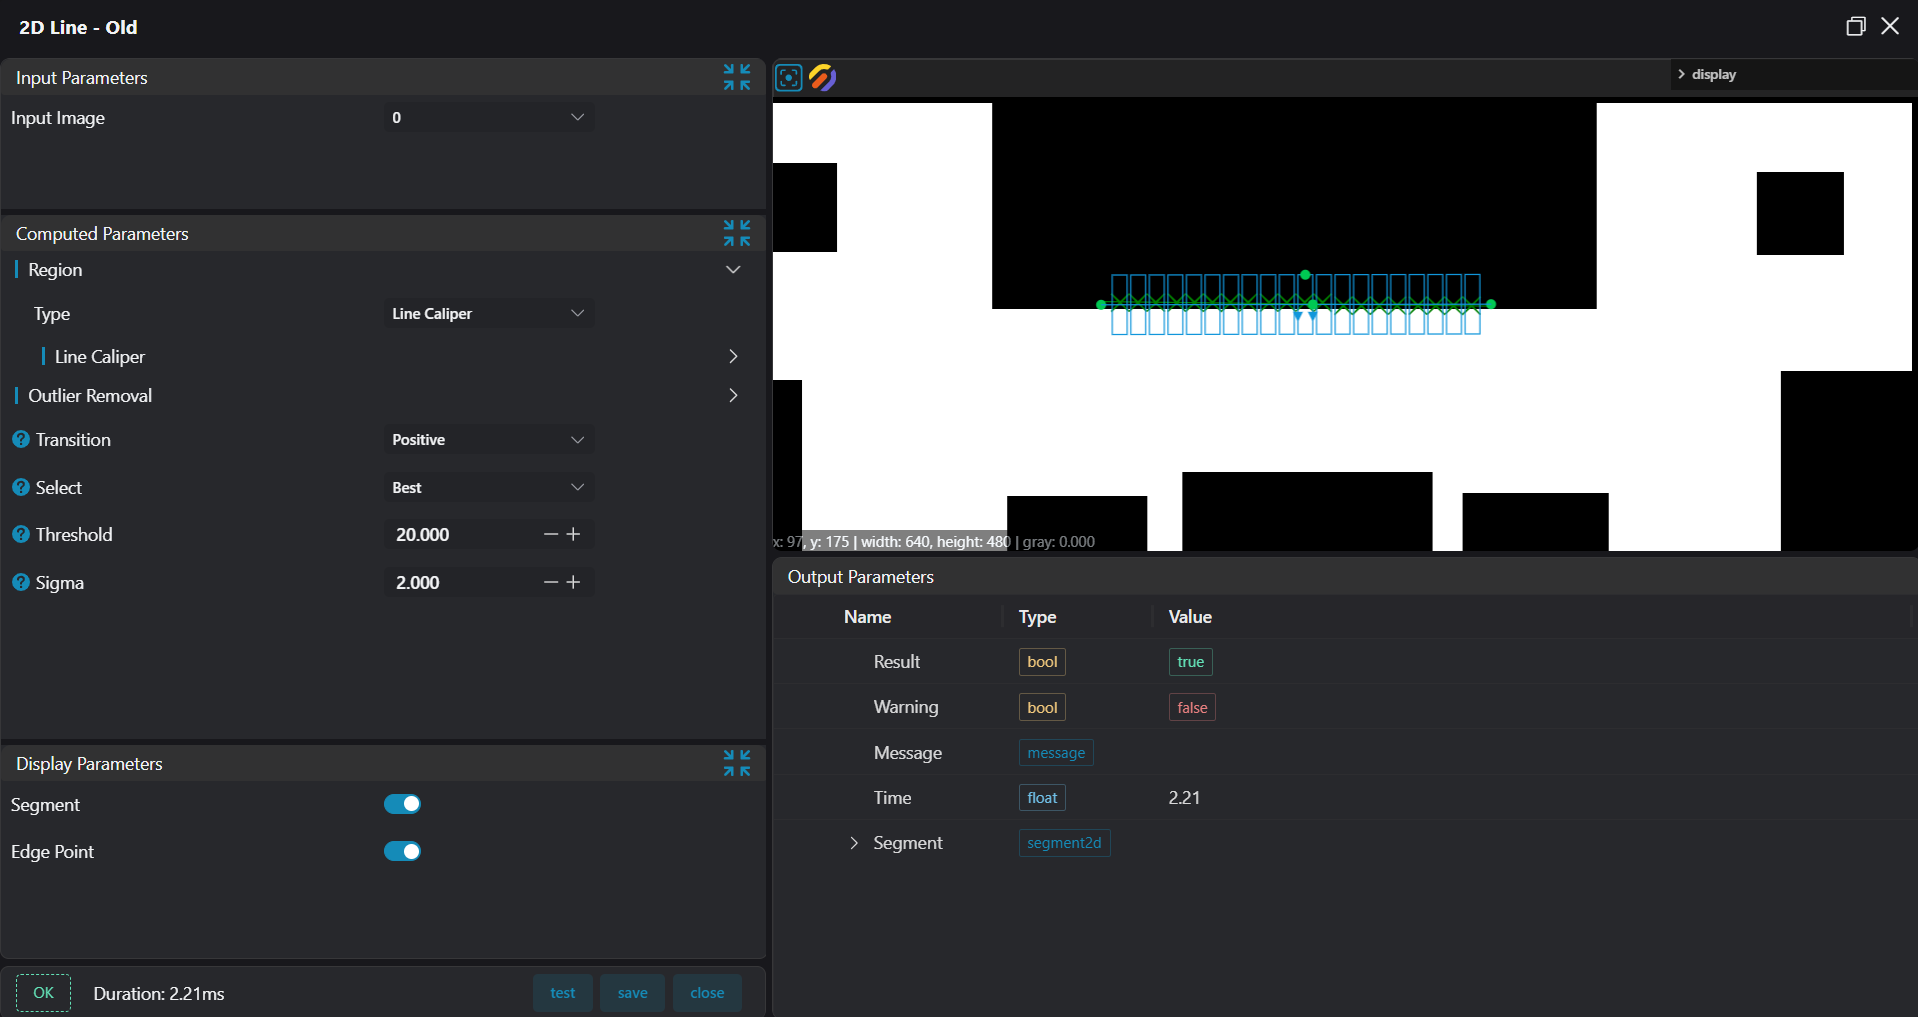Click help icon next to Select

21,488
